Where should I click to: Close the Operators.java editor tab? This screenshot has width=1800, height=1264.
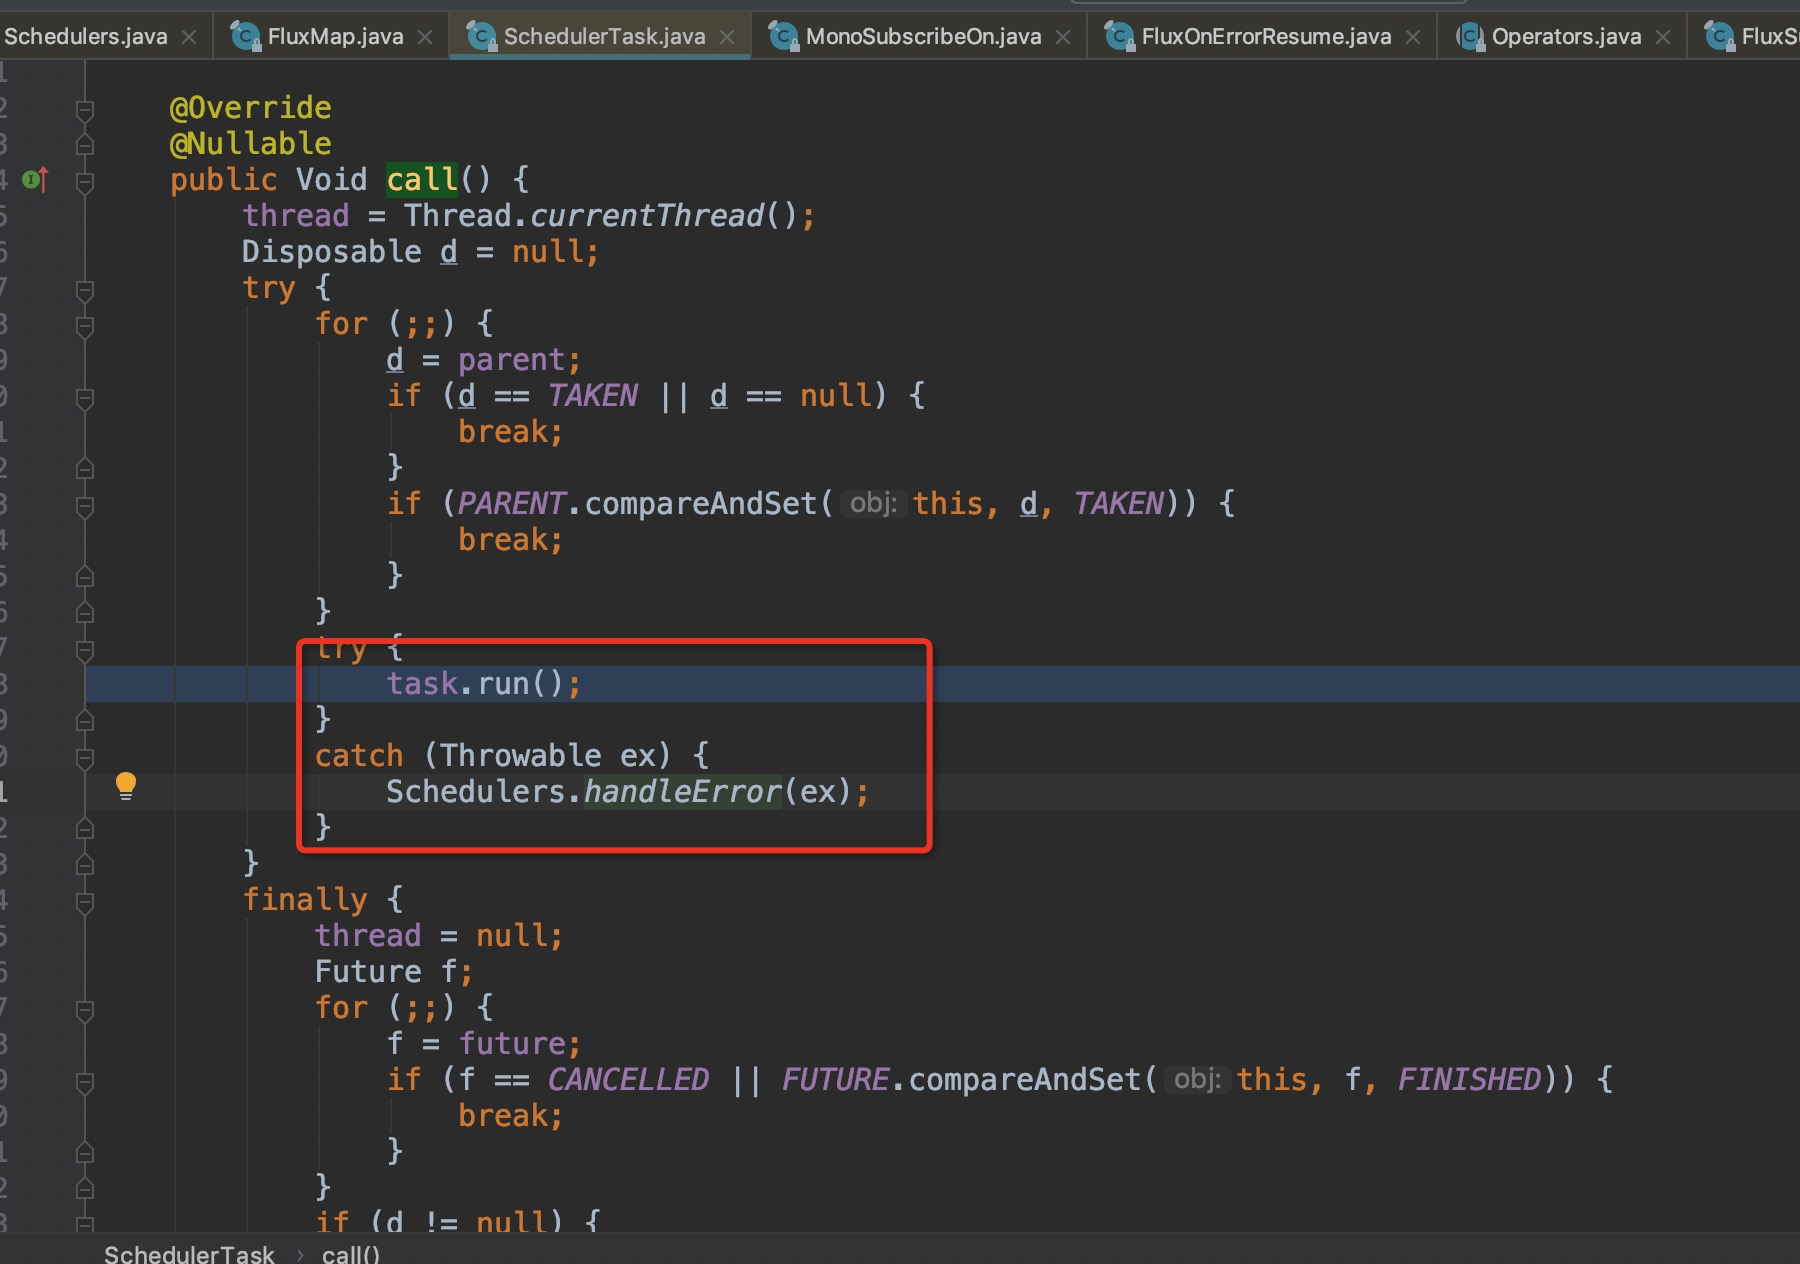tap(1663, 36)
